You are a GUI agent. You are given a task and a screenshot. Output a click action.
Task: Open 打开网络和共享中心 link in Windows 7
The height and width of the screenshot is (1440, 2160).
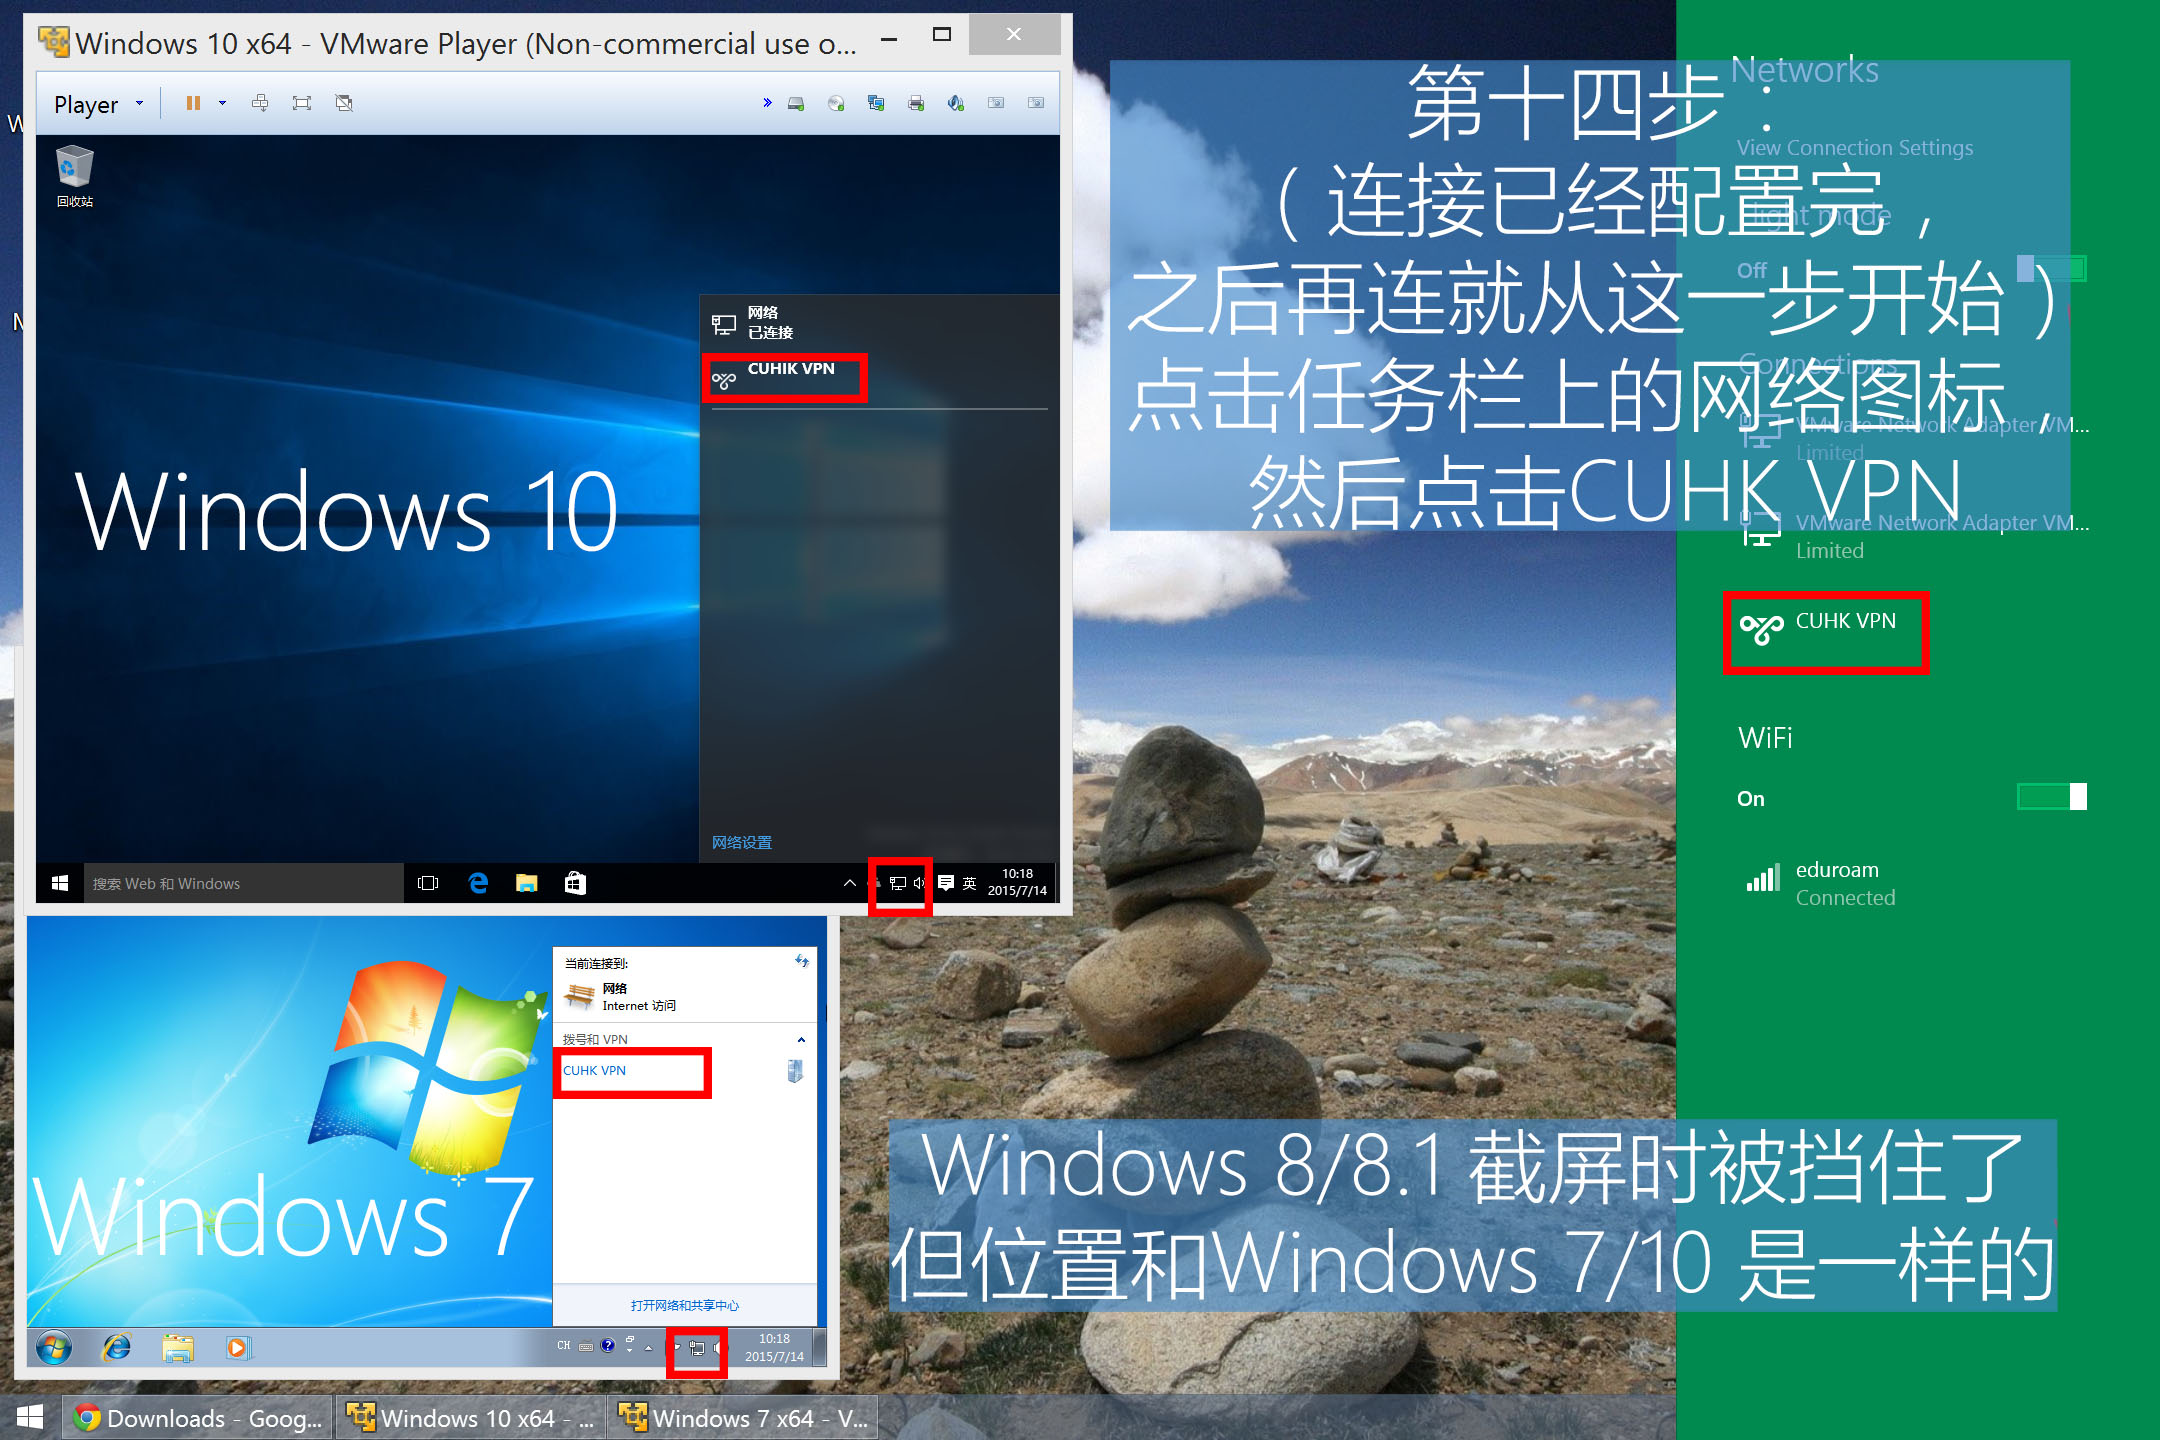coord(684,1305)
